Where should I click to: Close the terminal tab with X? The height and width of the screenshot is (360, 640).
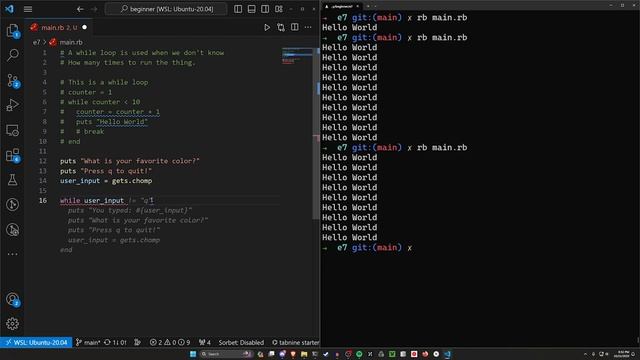point(358,6)
